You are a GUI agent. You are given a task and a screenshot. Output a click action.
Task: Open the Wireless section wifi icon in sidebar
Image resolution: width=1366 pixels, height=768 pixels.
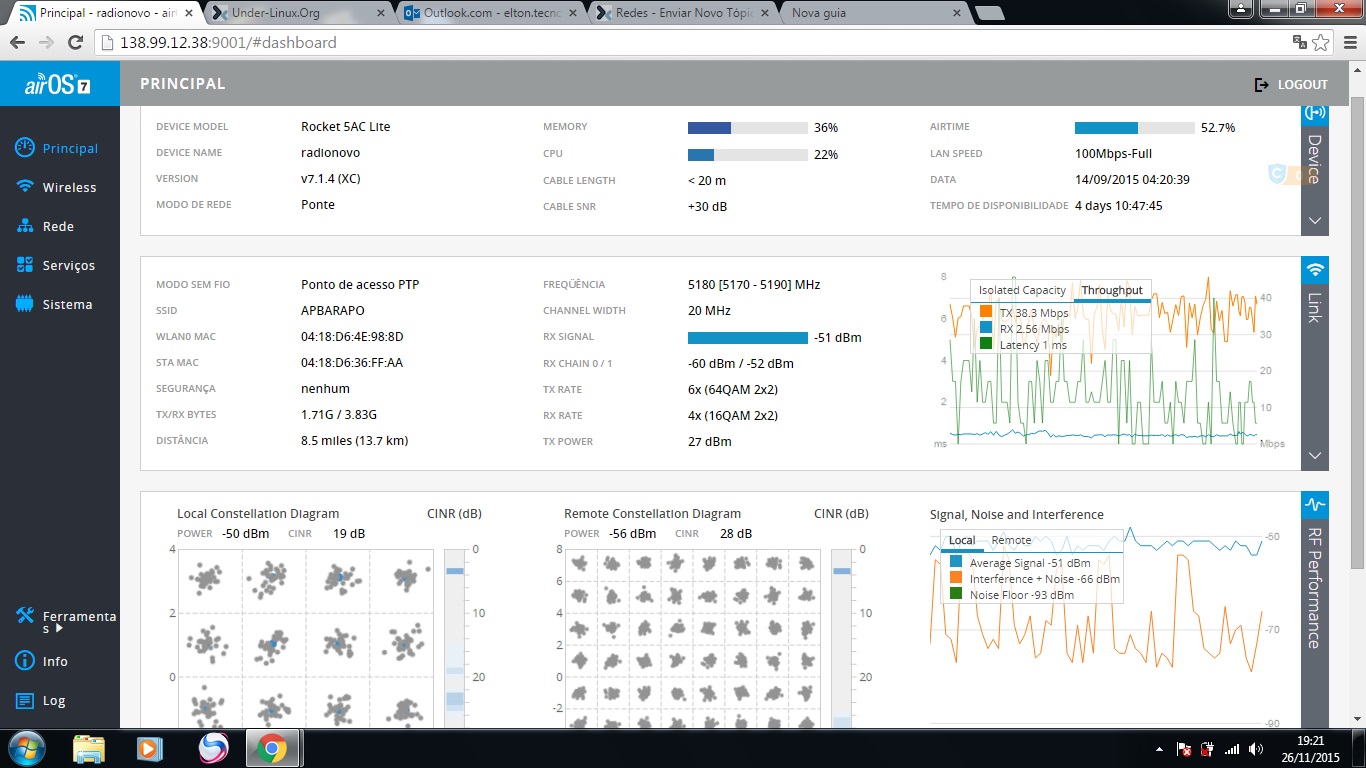tap(26, 187)
